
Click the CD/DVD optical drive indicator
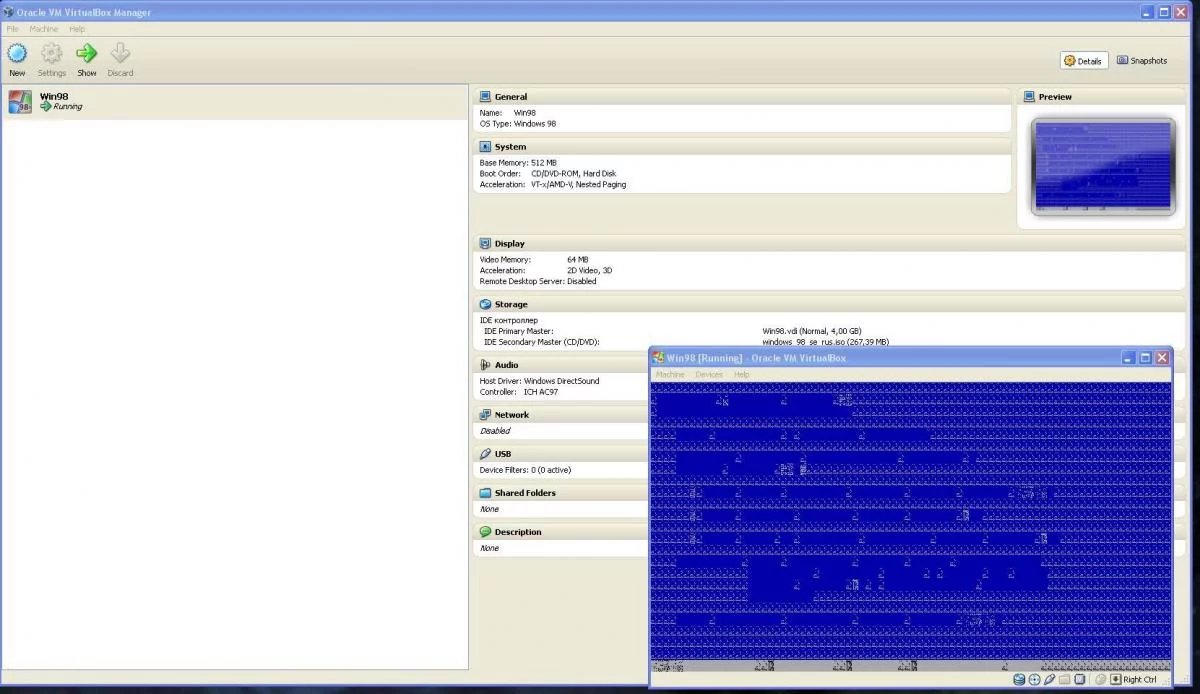tap(1034, 679)
